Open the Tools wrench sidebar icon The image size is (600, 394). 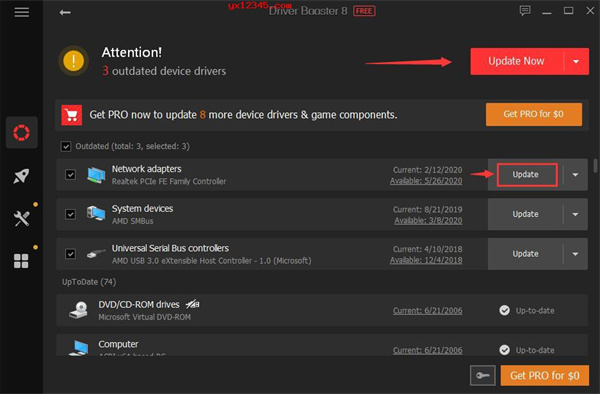[x=21, y=218]
